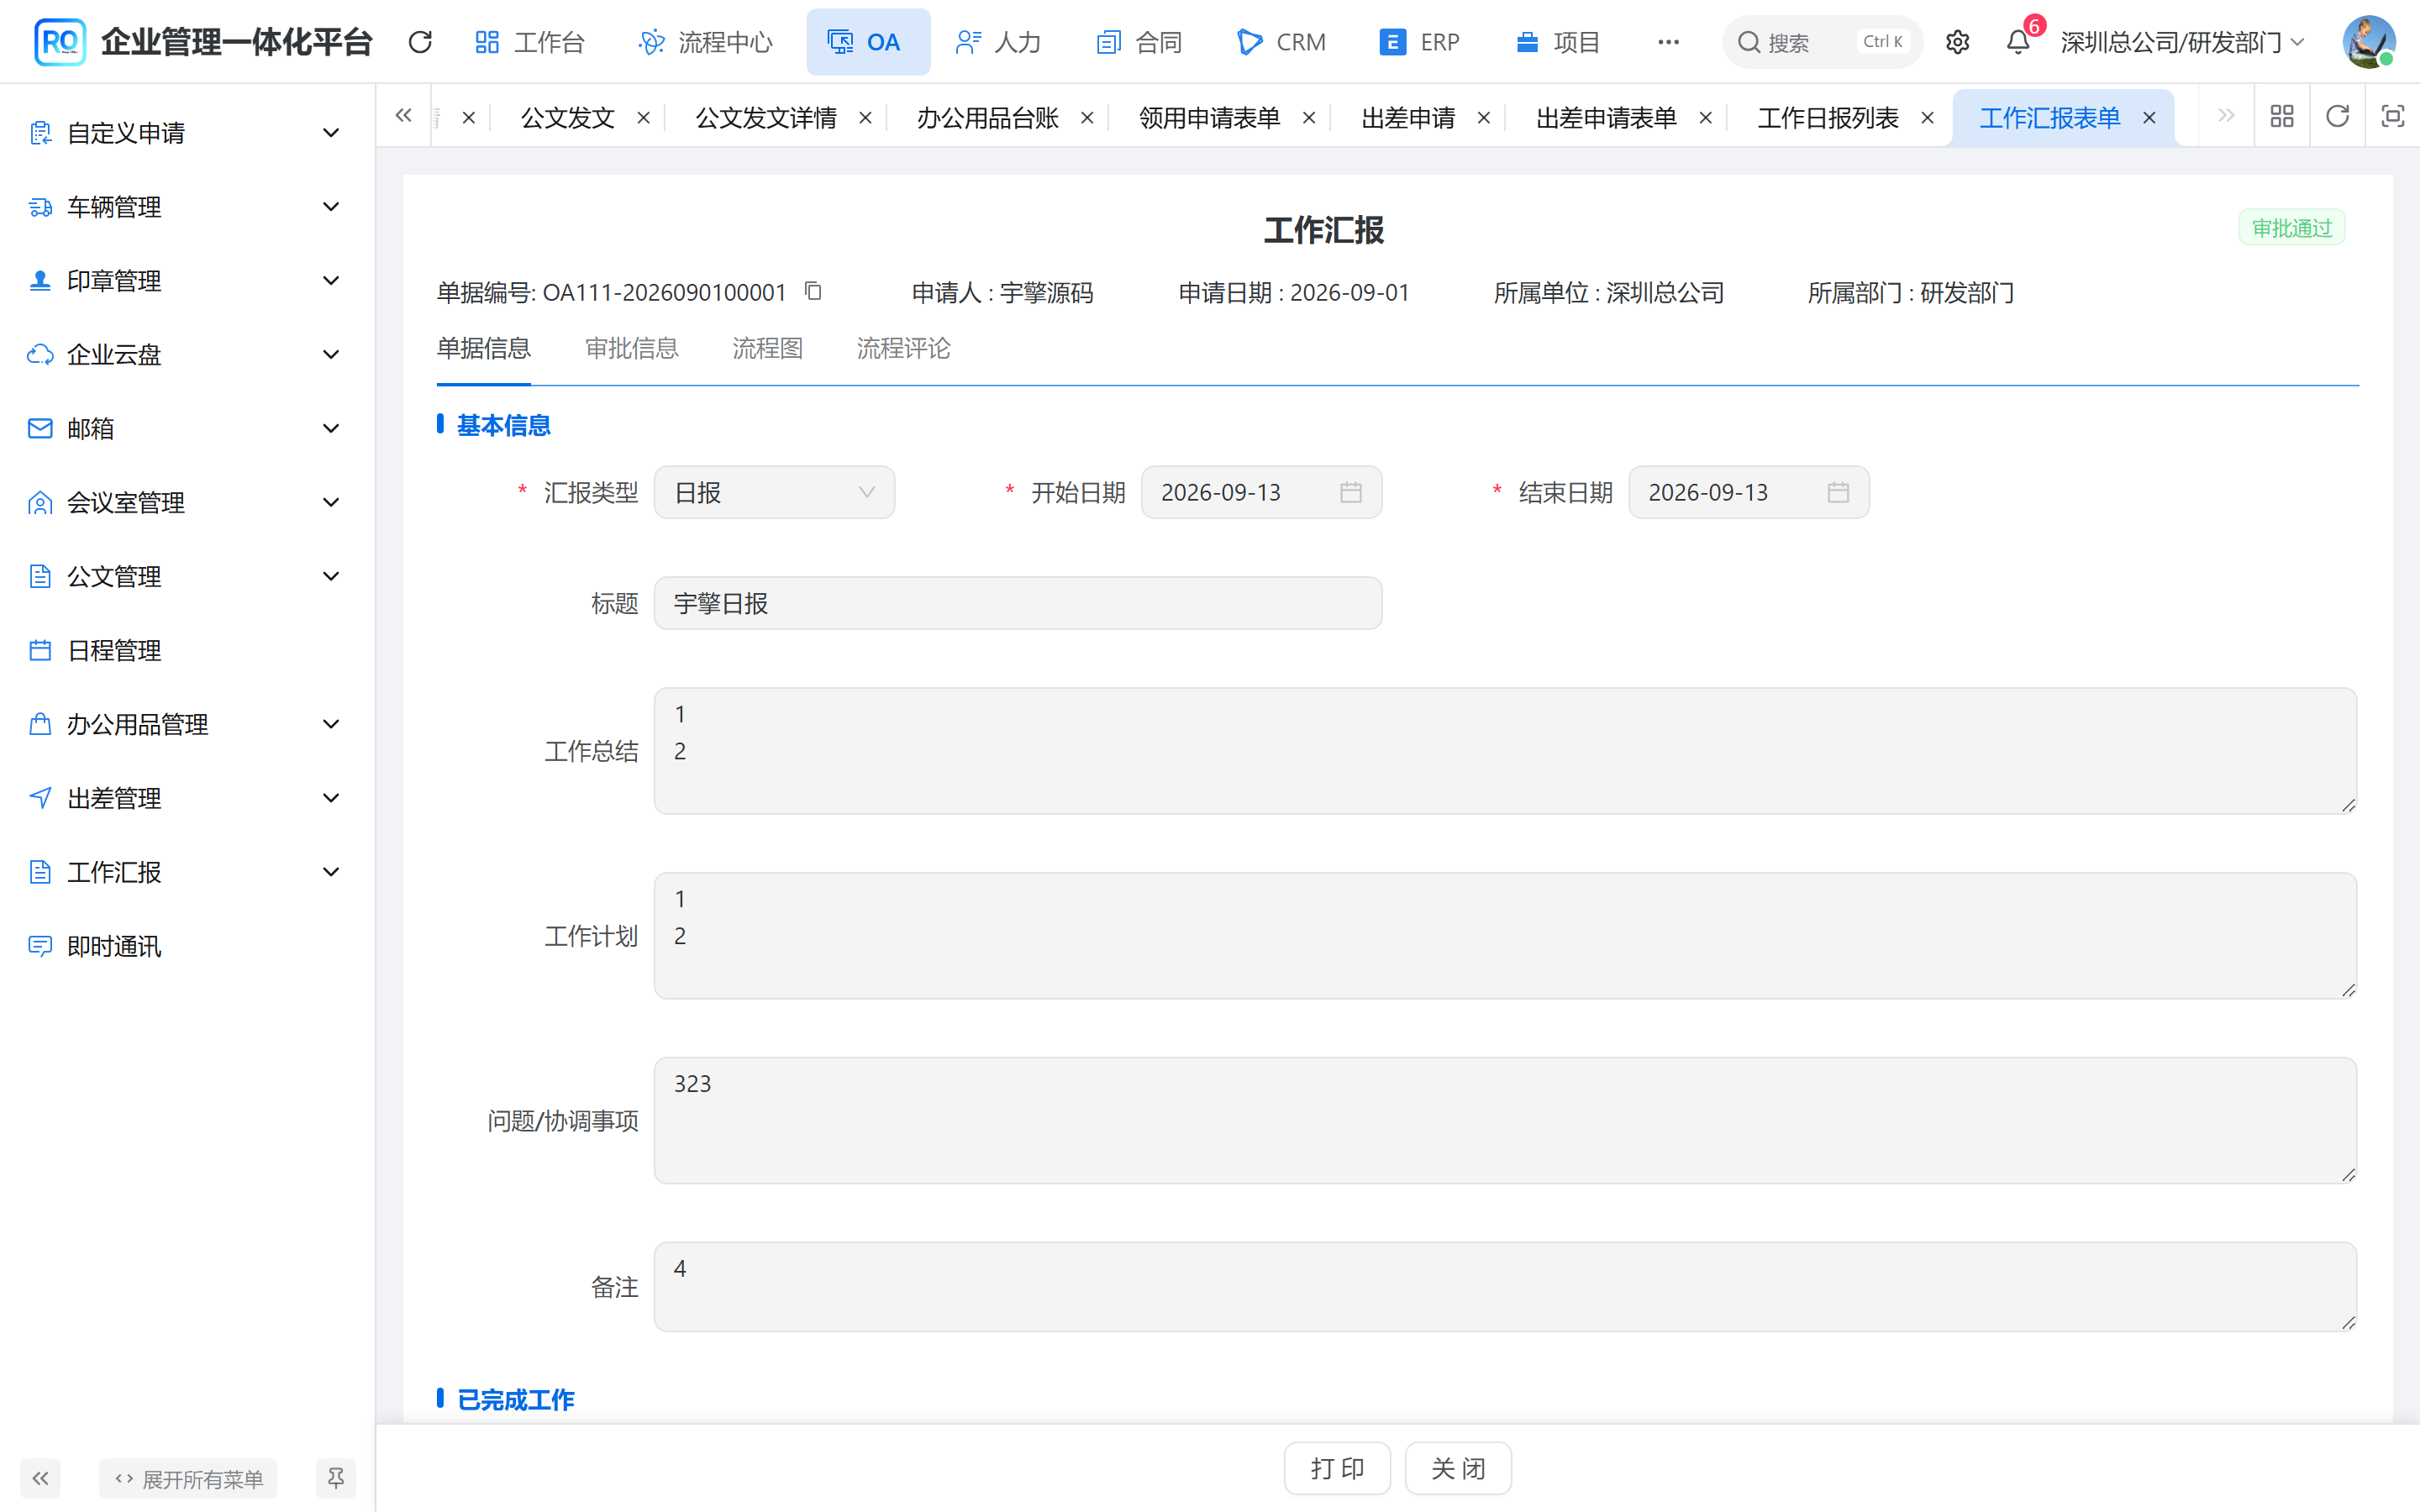Expand the 车辆管理 sidebar menu
The width and height of the screenshot is (2420, 1512).
pyautogui.click(x=187, y=207)
